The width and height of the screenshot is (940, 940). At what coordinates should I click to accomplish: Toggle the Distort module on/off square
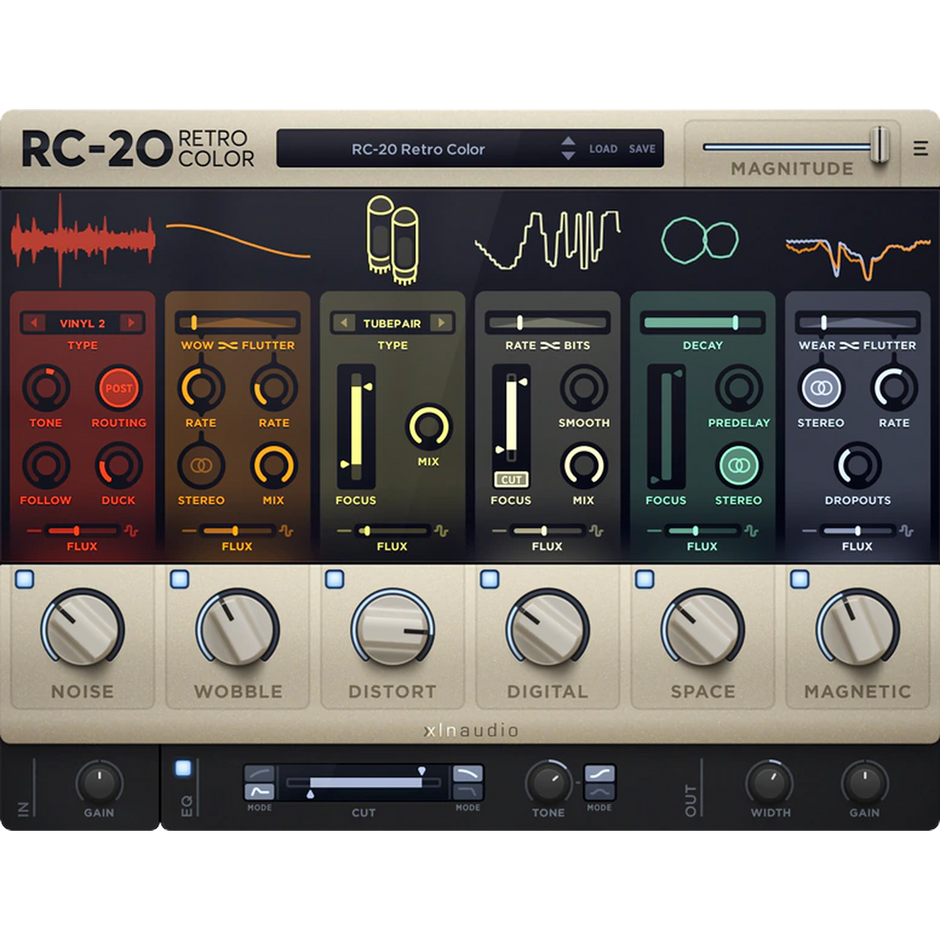pyautogui.click(x=334, y=579)
